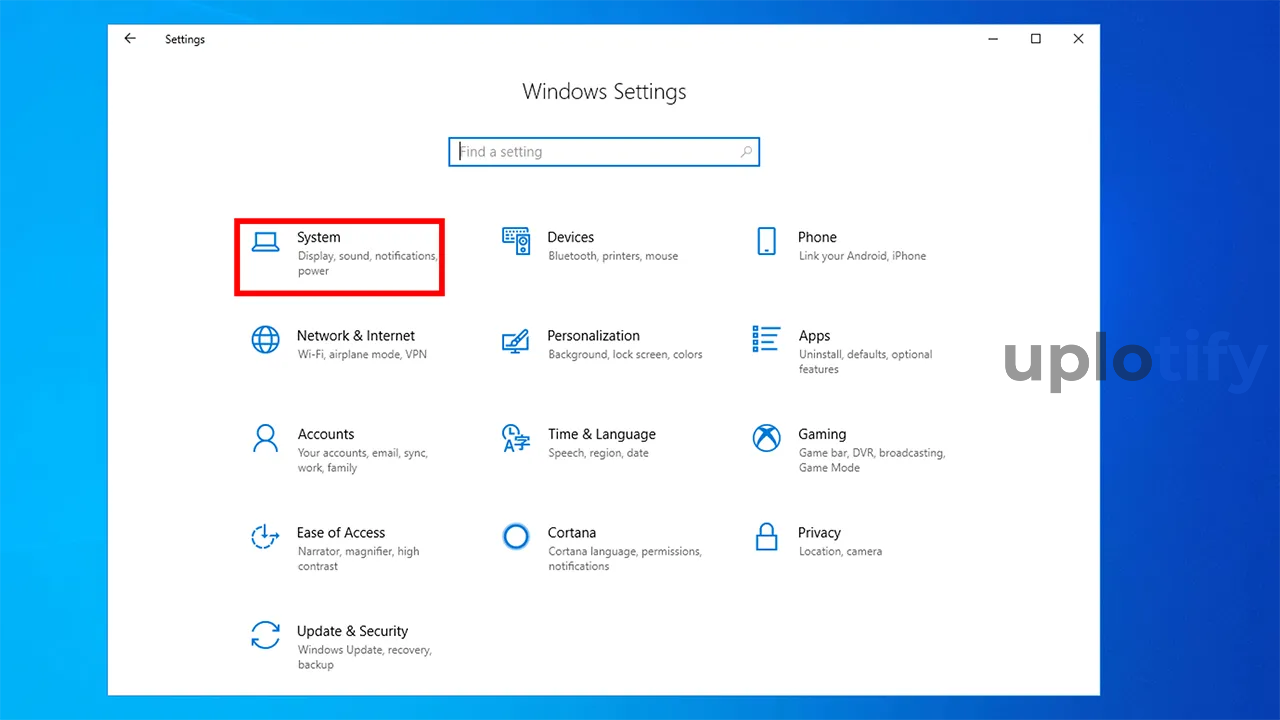
Task: Click 'Speech, region, date' description
Action: 598,453
